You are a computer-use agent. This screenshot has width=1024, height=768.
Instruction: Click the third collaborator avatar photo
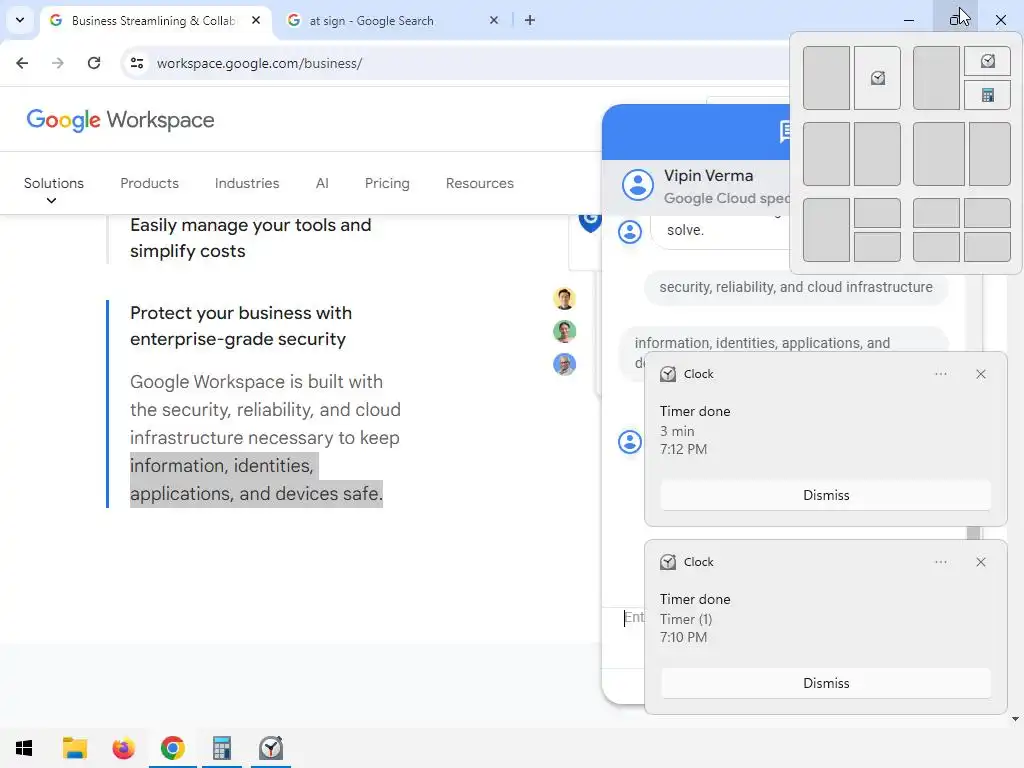pos(564,364)
